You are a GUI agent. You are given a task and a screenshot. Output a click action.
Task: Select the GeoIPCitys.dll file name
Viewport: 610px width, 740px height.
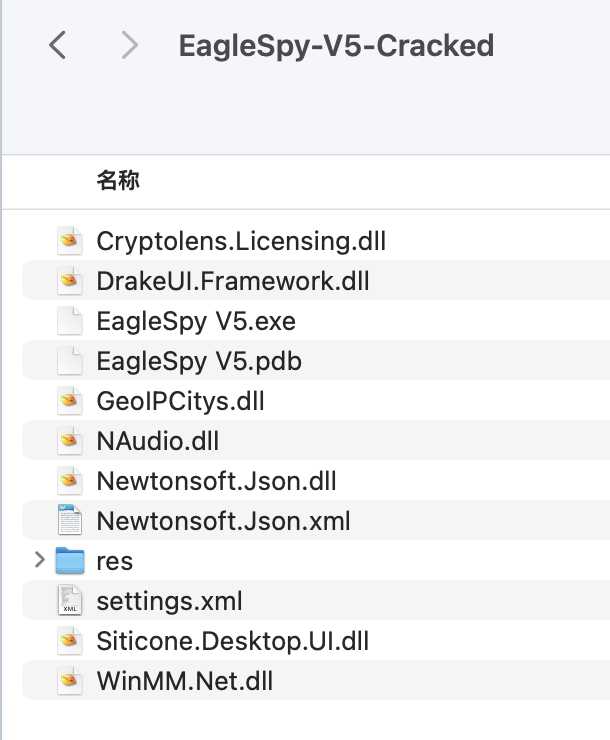click(180, 401)
